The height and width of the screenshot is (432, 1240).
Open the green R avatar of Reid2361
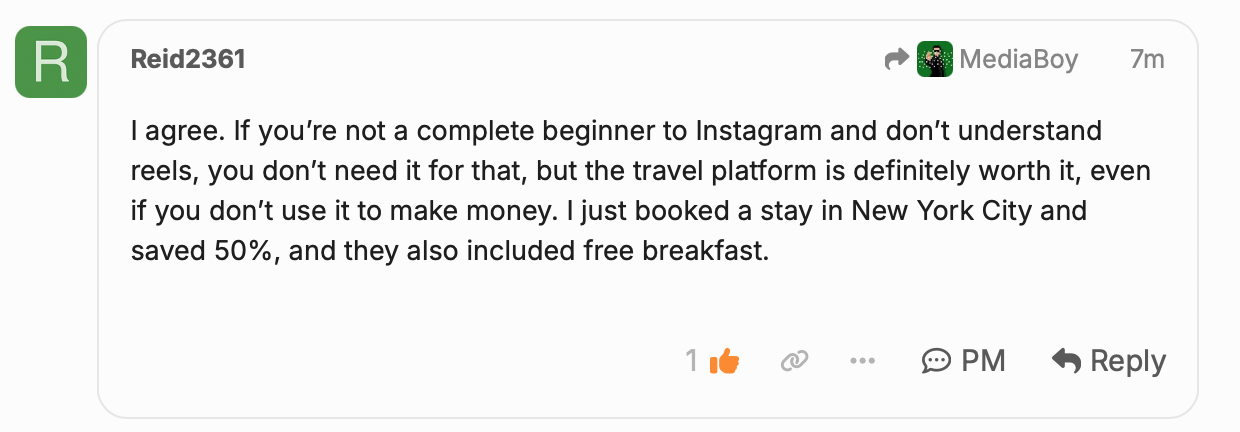[x=51, y=62]
